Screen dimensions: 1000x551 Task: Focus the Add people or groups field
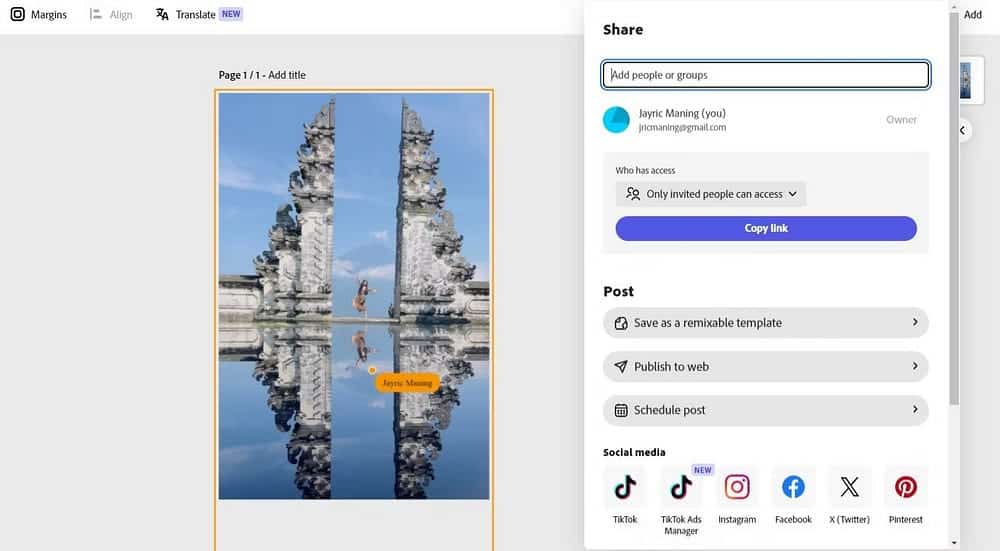tap(765, 75)
